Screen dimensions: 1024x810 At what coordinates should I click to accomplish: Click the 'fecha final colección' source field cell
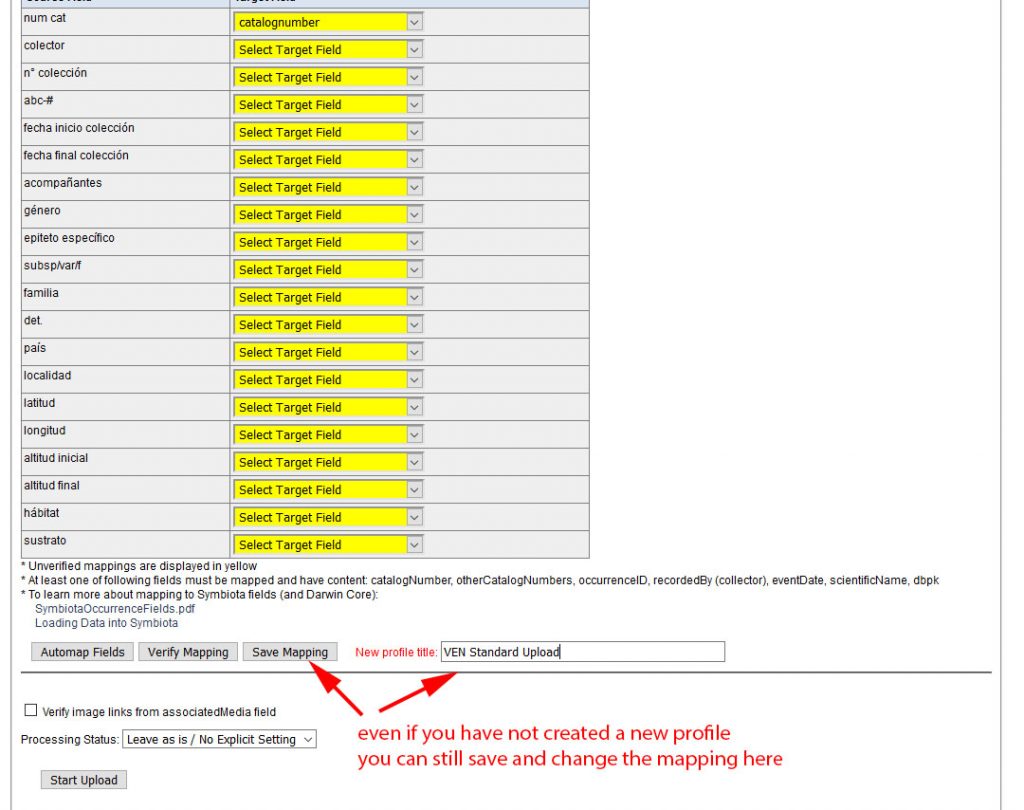(125, 159)
